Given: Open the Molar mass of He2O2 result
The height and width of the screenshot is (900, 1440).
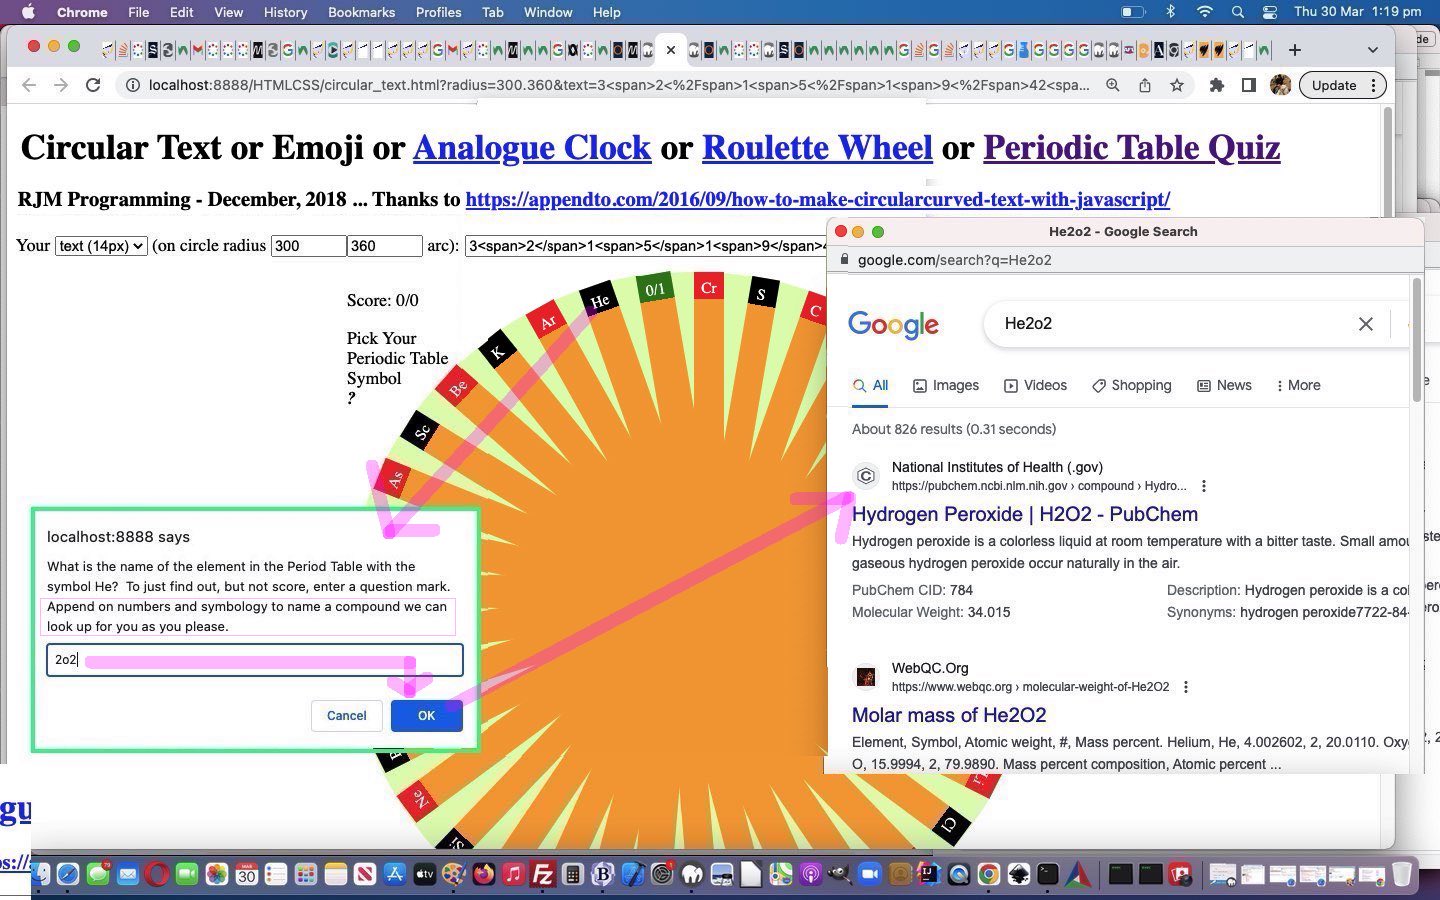Looking at the screenshot, I should pos(948,715).
